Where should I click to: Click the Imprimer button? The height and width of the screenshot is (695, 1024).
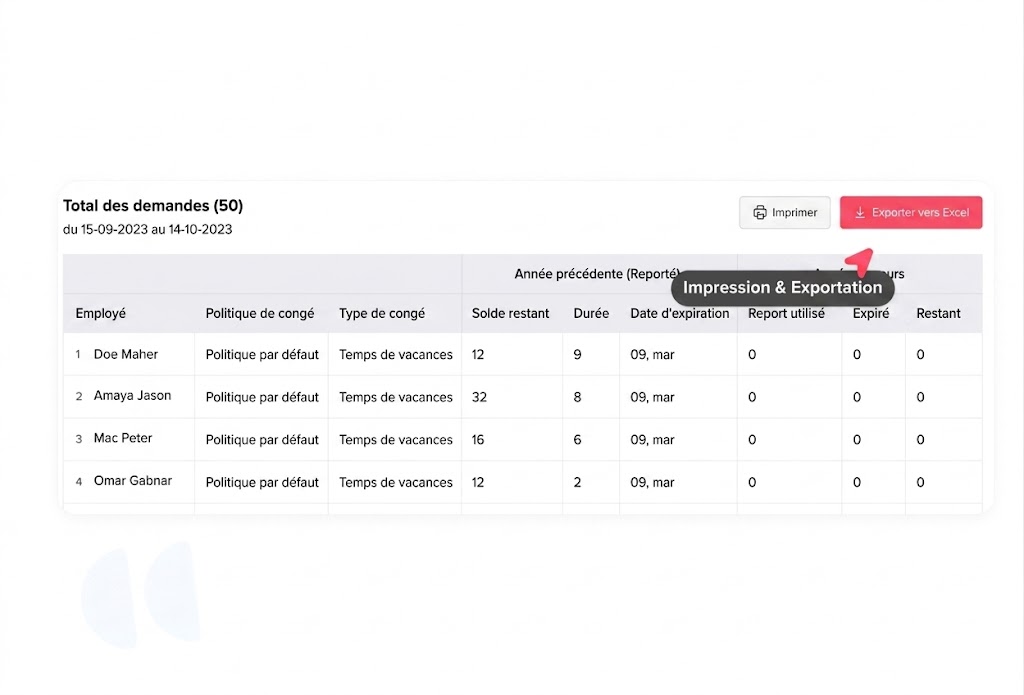coord(784,212)
